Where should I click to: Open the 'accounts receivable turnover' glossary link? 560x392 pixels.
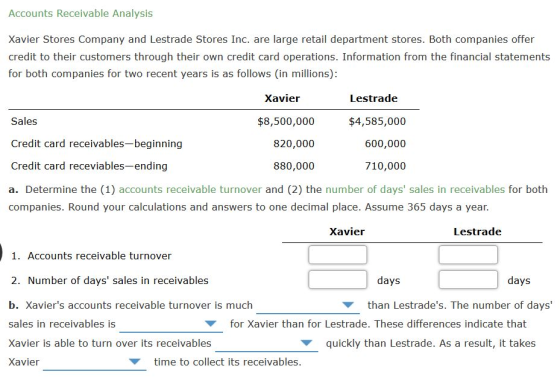pos(190,190)
